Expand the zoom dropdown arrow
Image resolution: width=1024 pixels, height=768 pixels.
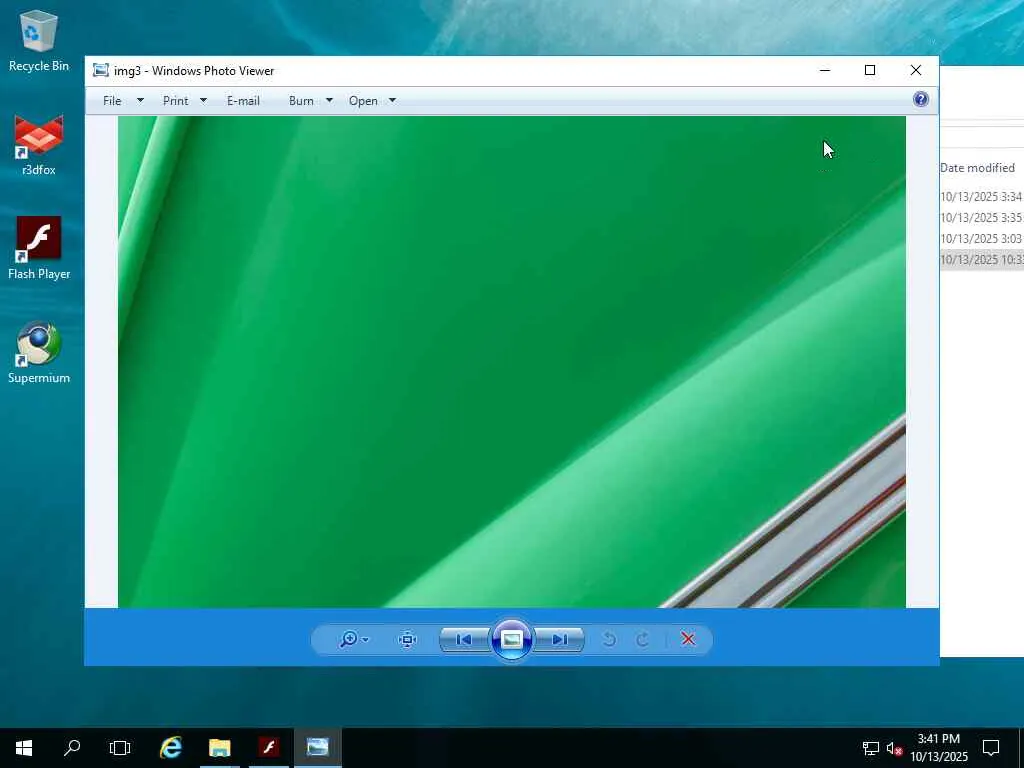coord(365,640)
